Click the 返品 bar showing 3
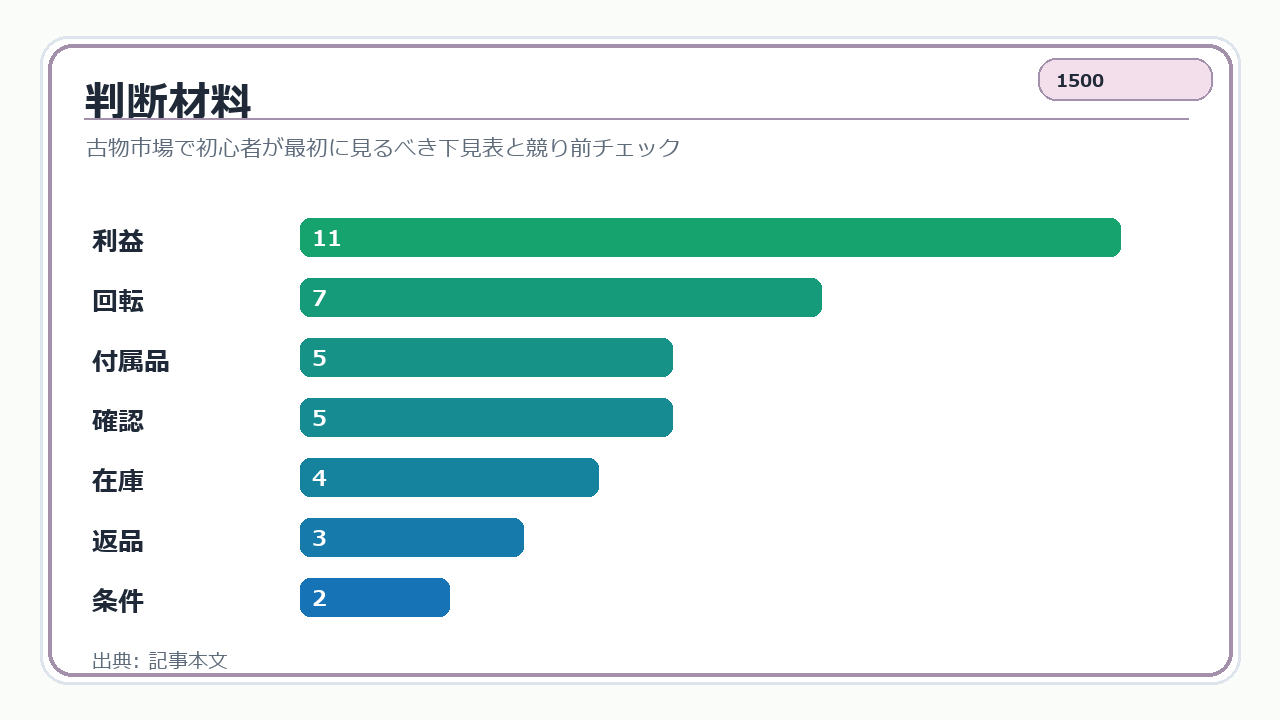This screenshot has width=1280, height=720. click(412, 538)
